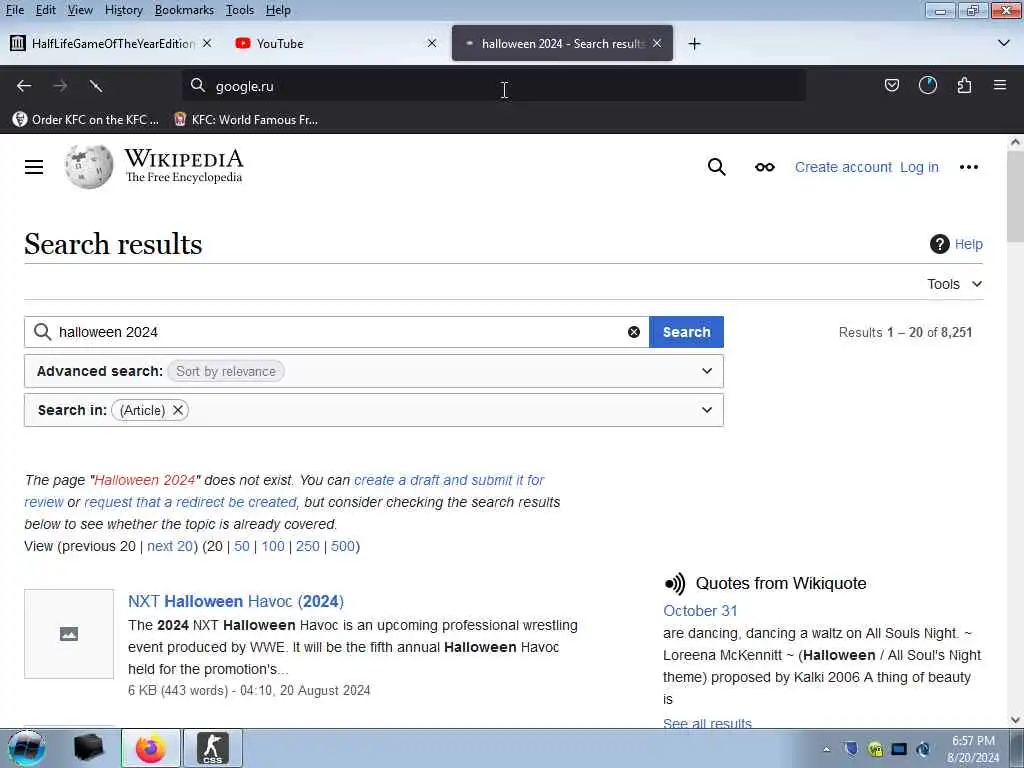Open the File menu
1024x768 pixels.
point(14,10)
